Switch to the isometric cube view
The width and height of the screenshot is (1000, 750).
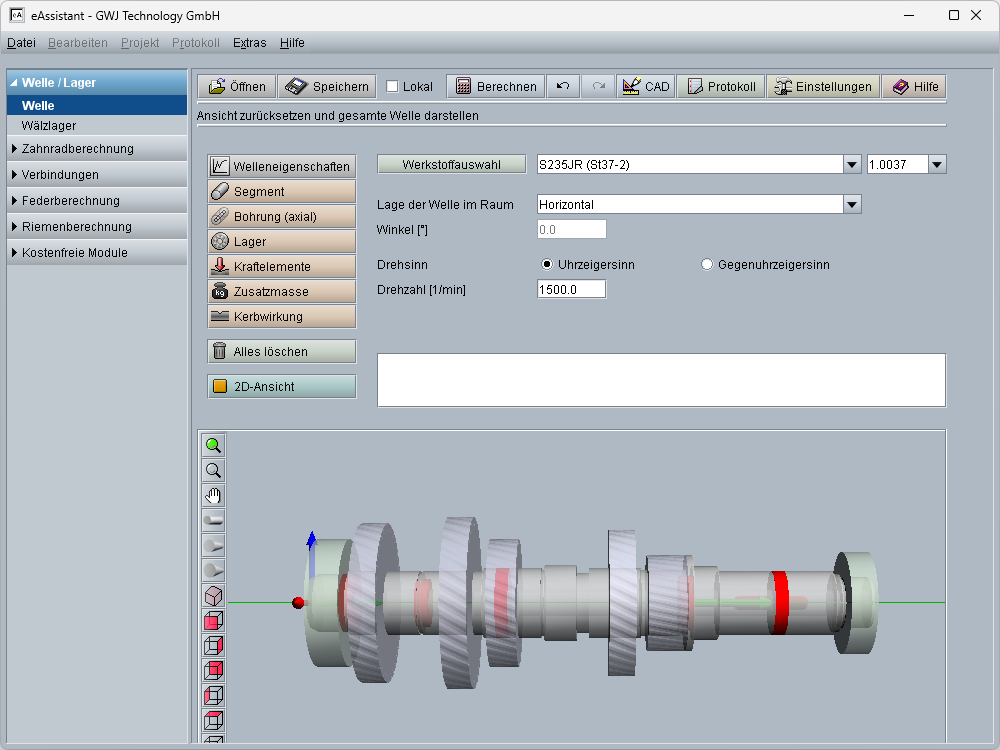click(213, 596)
